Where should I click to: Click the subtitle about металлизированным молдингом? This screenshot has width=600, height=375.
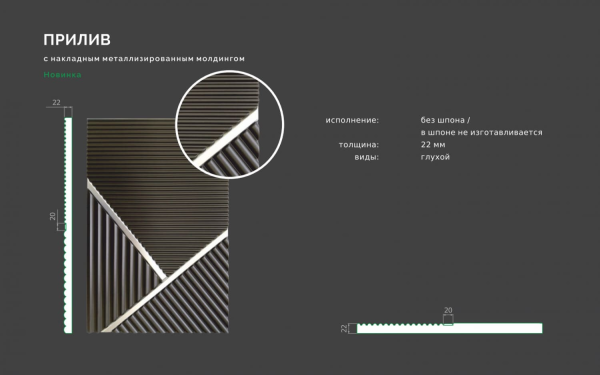[x=144, y=59]
